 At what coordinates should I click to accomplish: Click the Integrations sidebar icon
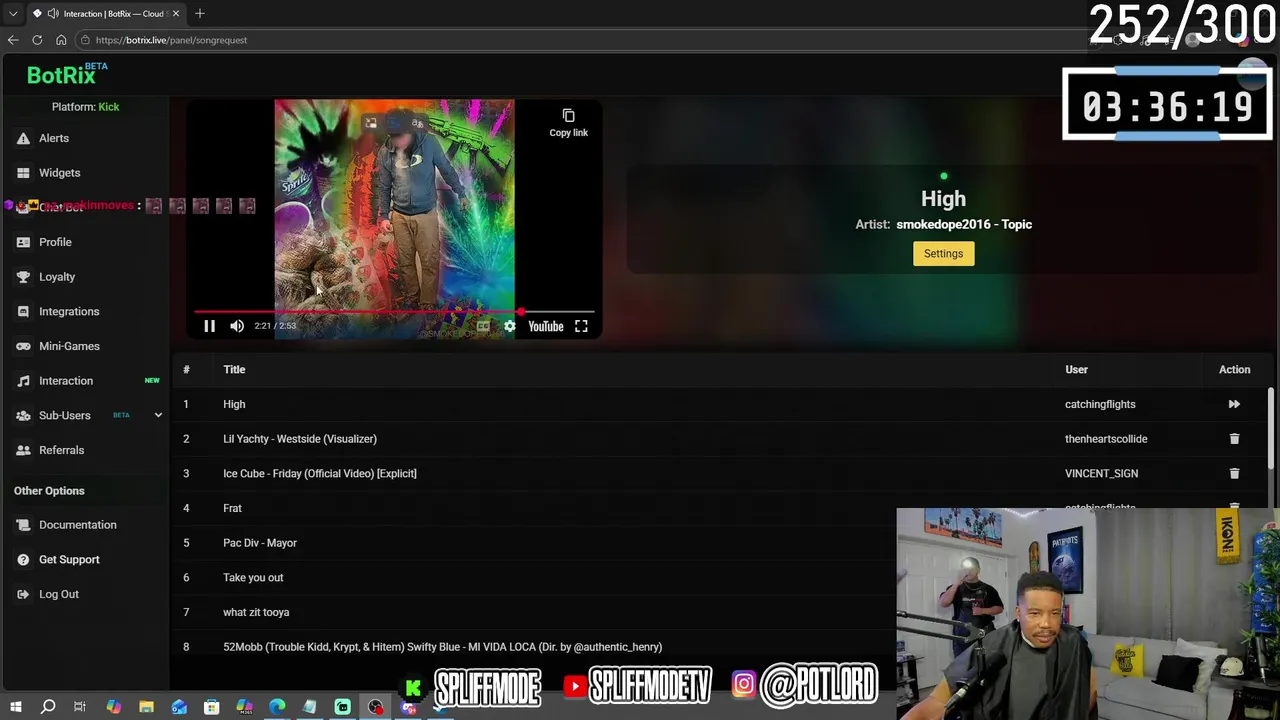coord(23,312)
